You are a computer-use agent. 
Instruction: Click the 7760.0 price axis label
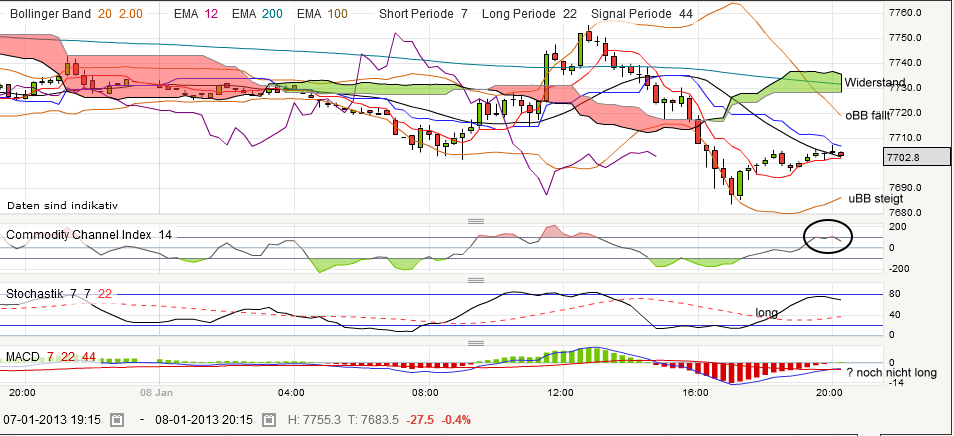[x=905, y=13]
